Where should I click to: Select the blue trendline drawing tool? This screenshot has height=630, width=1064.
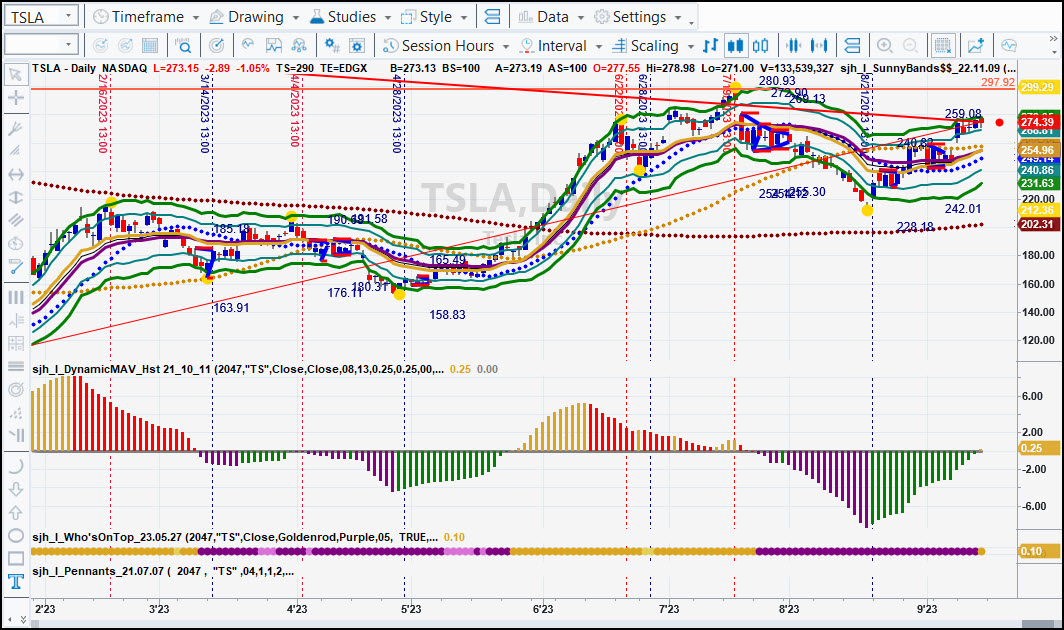coord(15,267)
